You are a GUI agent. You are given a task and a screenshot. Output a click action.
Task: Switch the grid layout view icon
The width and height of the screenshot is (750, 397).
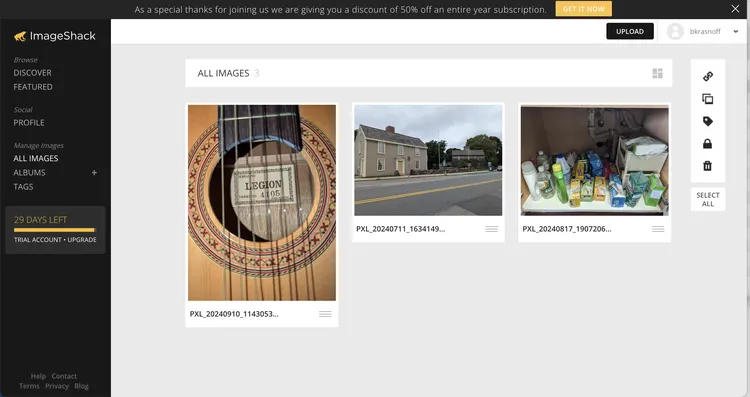tap(657, 73)
